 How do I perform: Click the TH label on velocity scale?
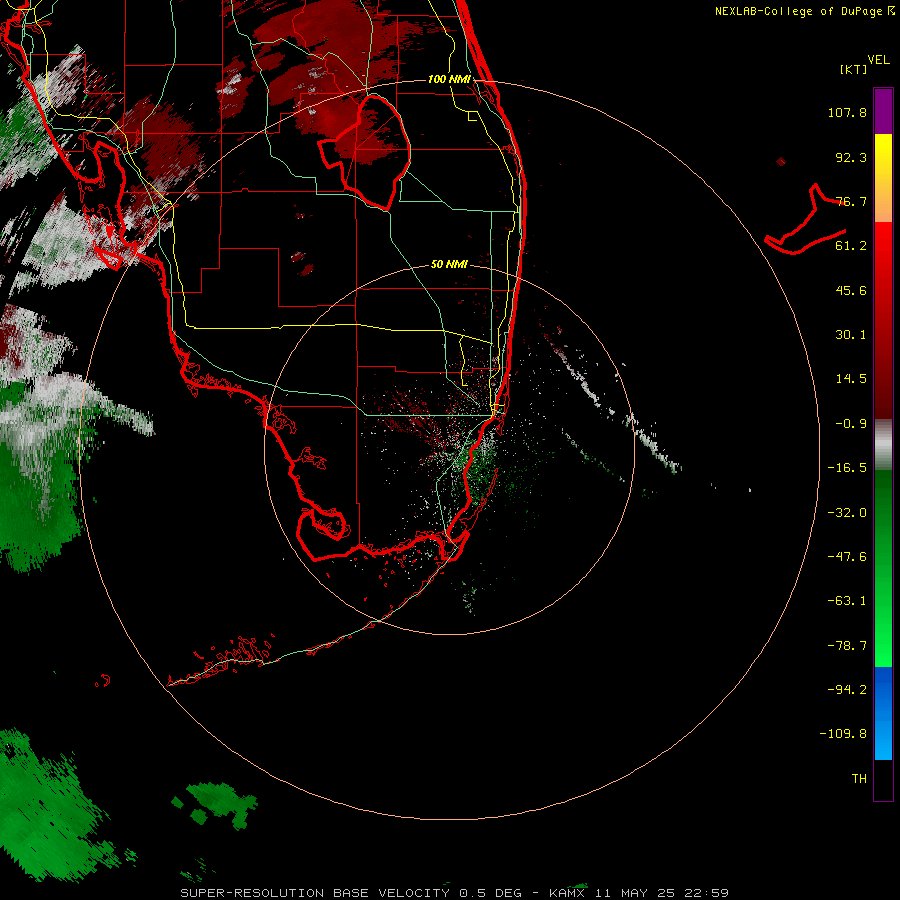pyautogui.click(x=859, y=779)
